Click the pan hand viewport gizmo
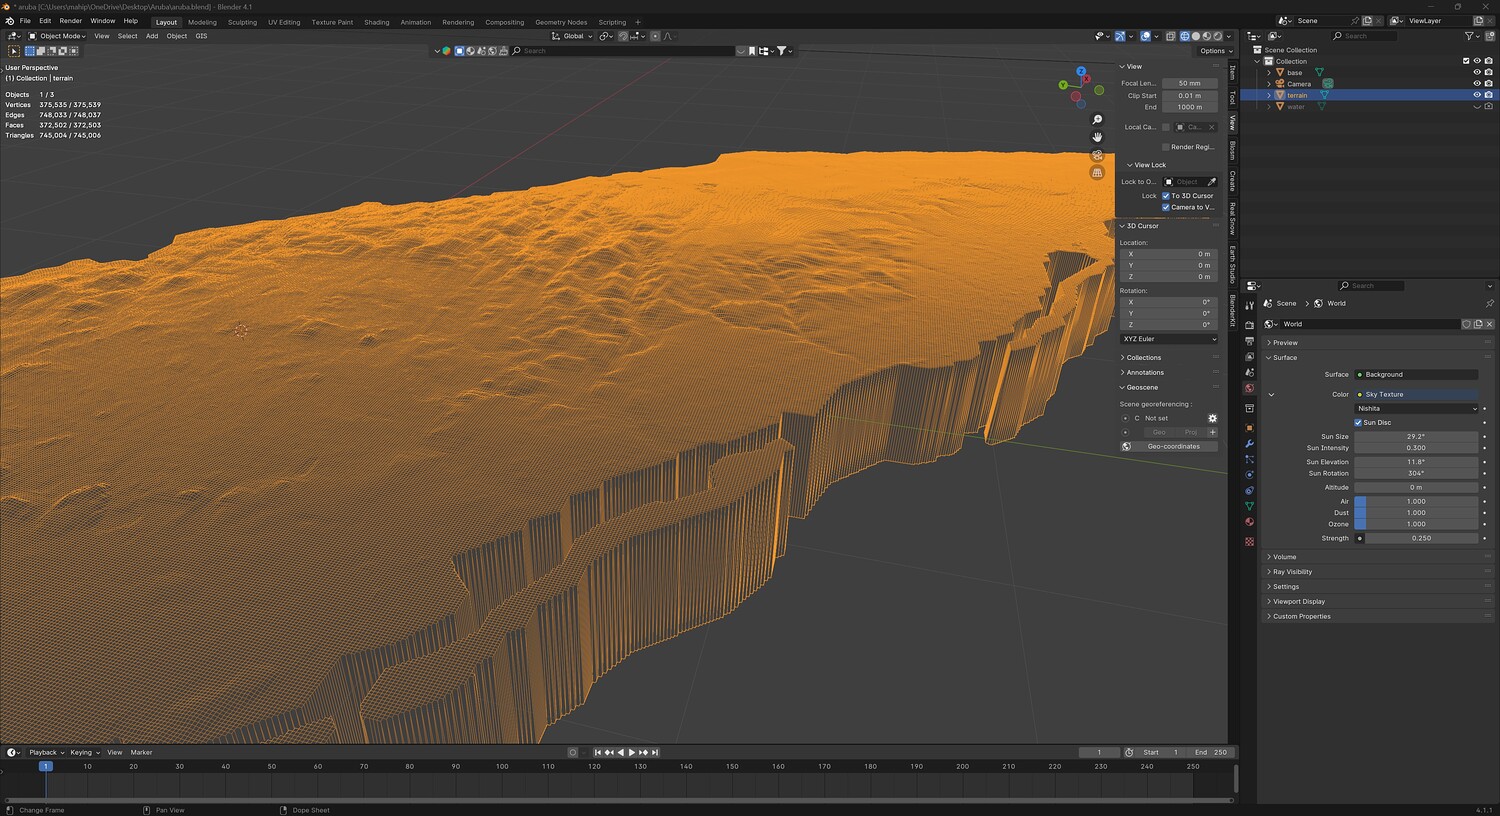1500x816 pixels. (x=1097, y=137)
